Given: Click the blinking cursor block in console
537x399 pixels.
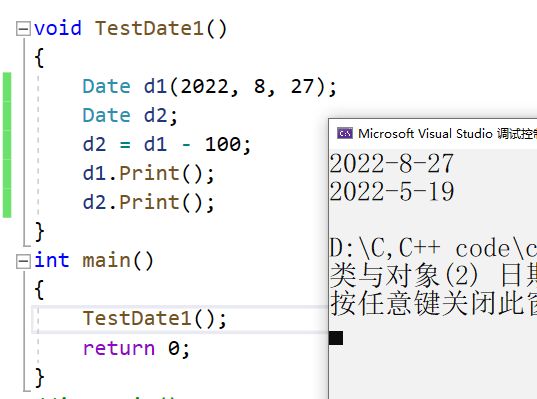Looking at the screenshot, I should click(x=336, y=338).
